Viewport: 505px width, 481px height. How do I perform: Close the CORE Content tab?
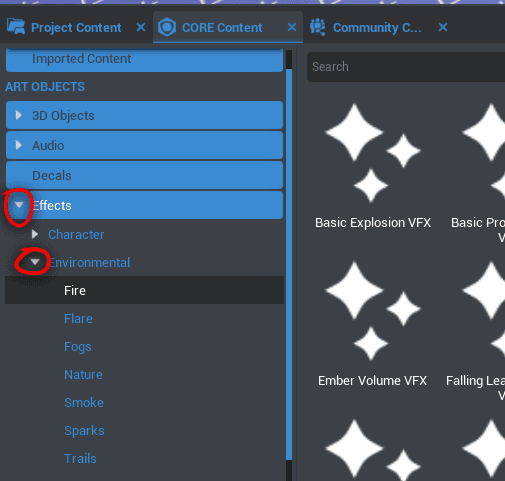(x=292, y=27)
